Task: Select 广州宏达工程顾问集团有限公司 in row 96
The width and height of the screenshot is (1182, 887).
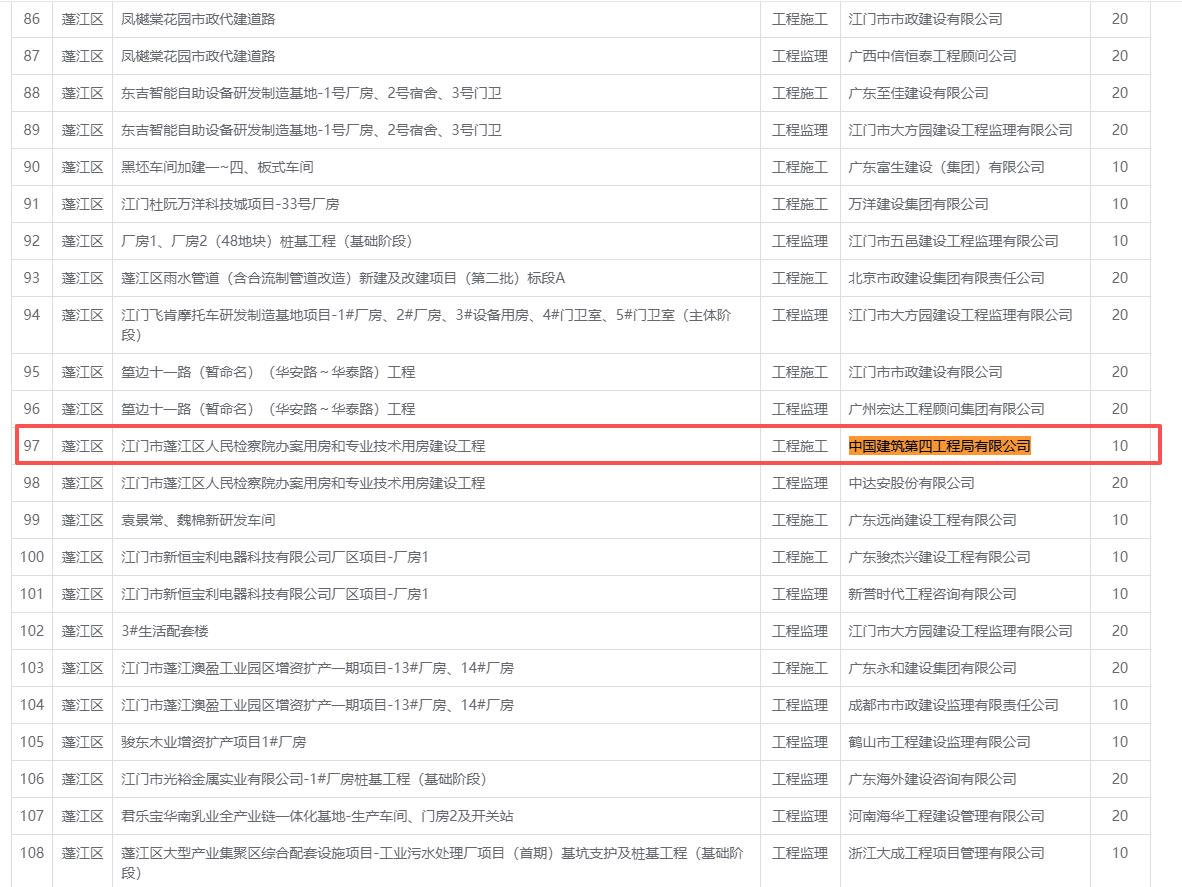Action: (x=946, y=409)
